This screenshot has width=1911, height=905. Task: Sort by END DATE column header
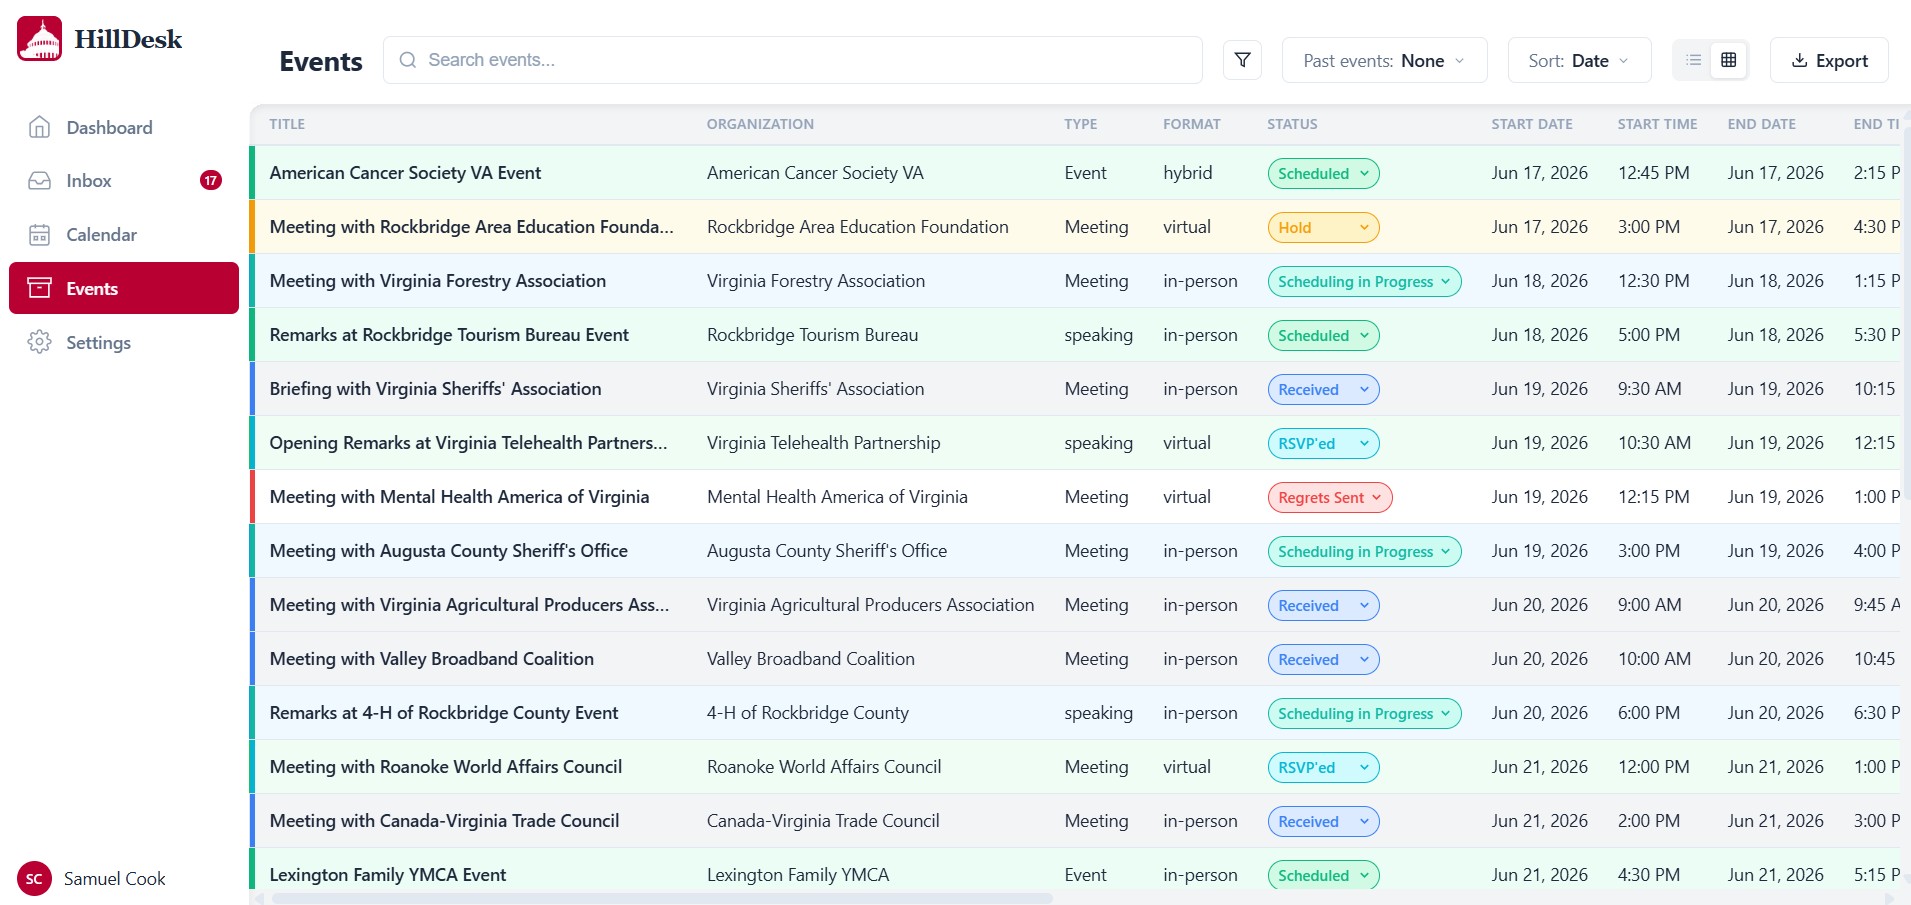tap(1762, 124)
